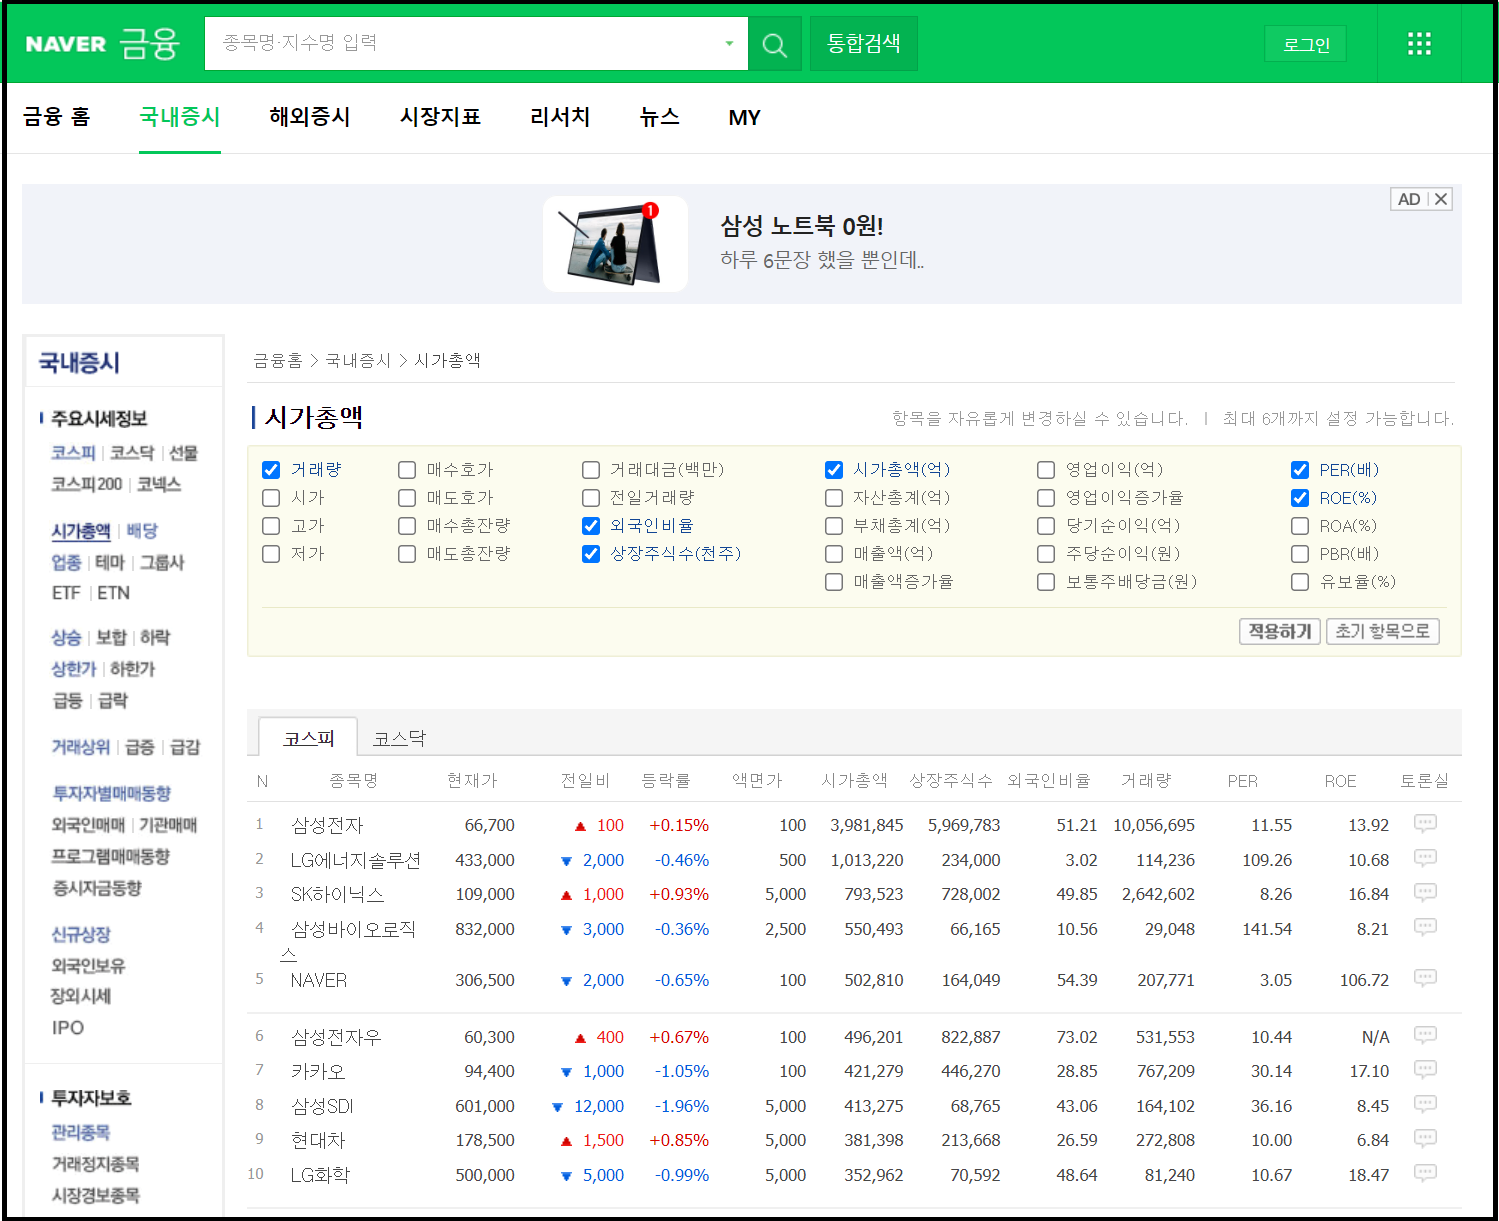Open 상한가 sidebar link
1499x1221 pixels.
pos(74,668)
